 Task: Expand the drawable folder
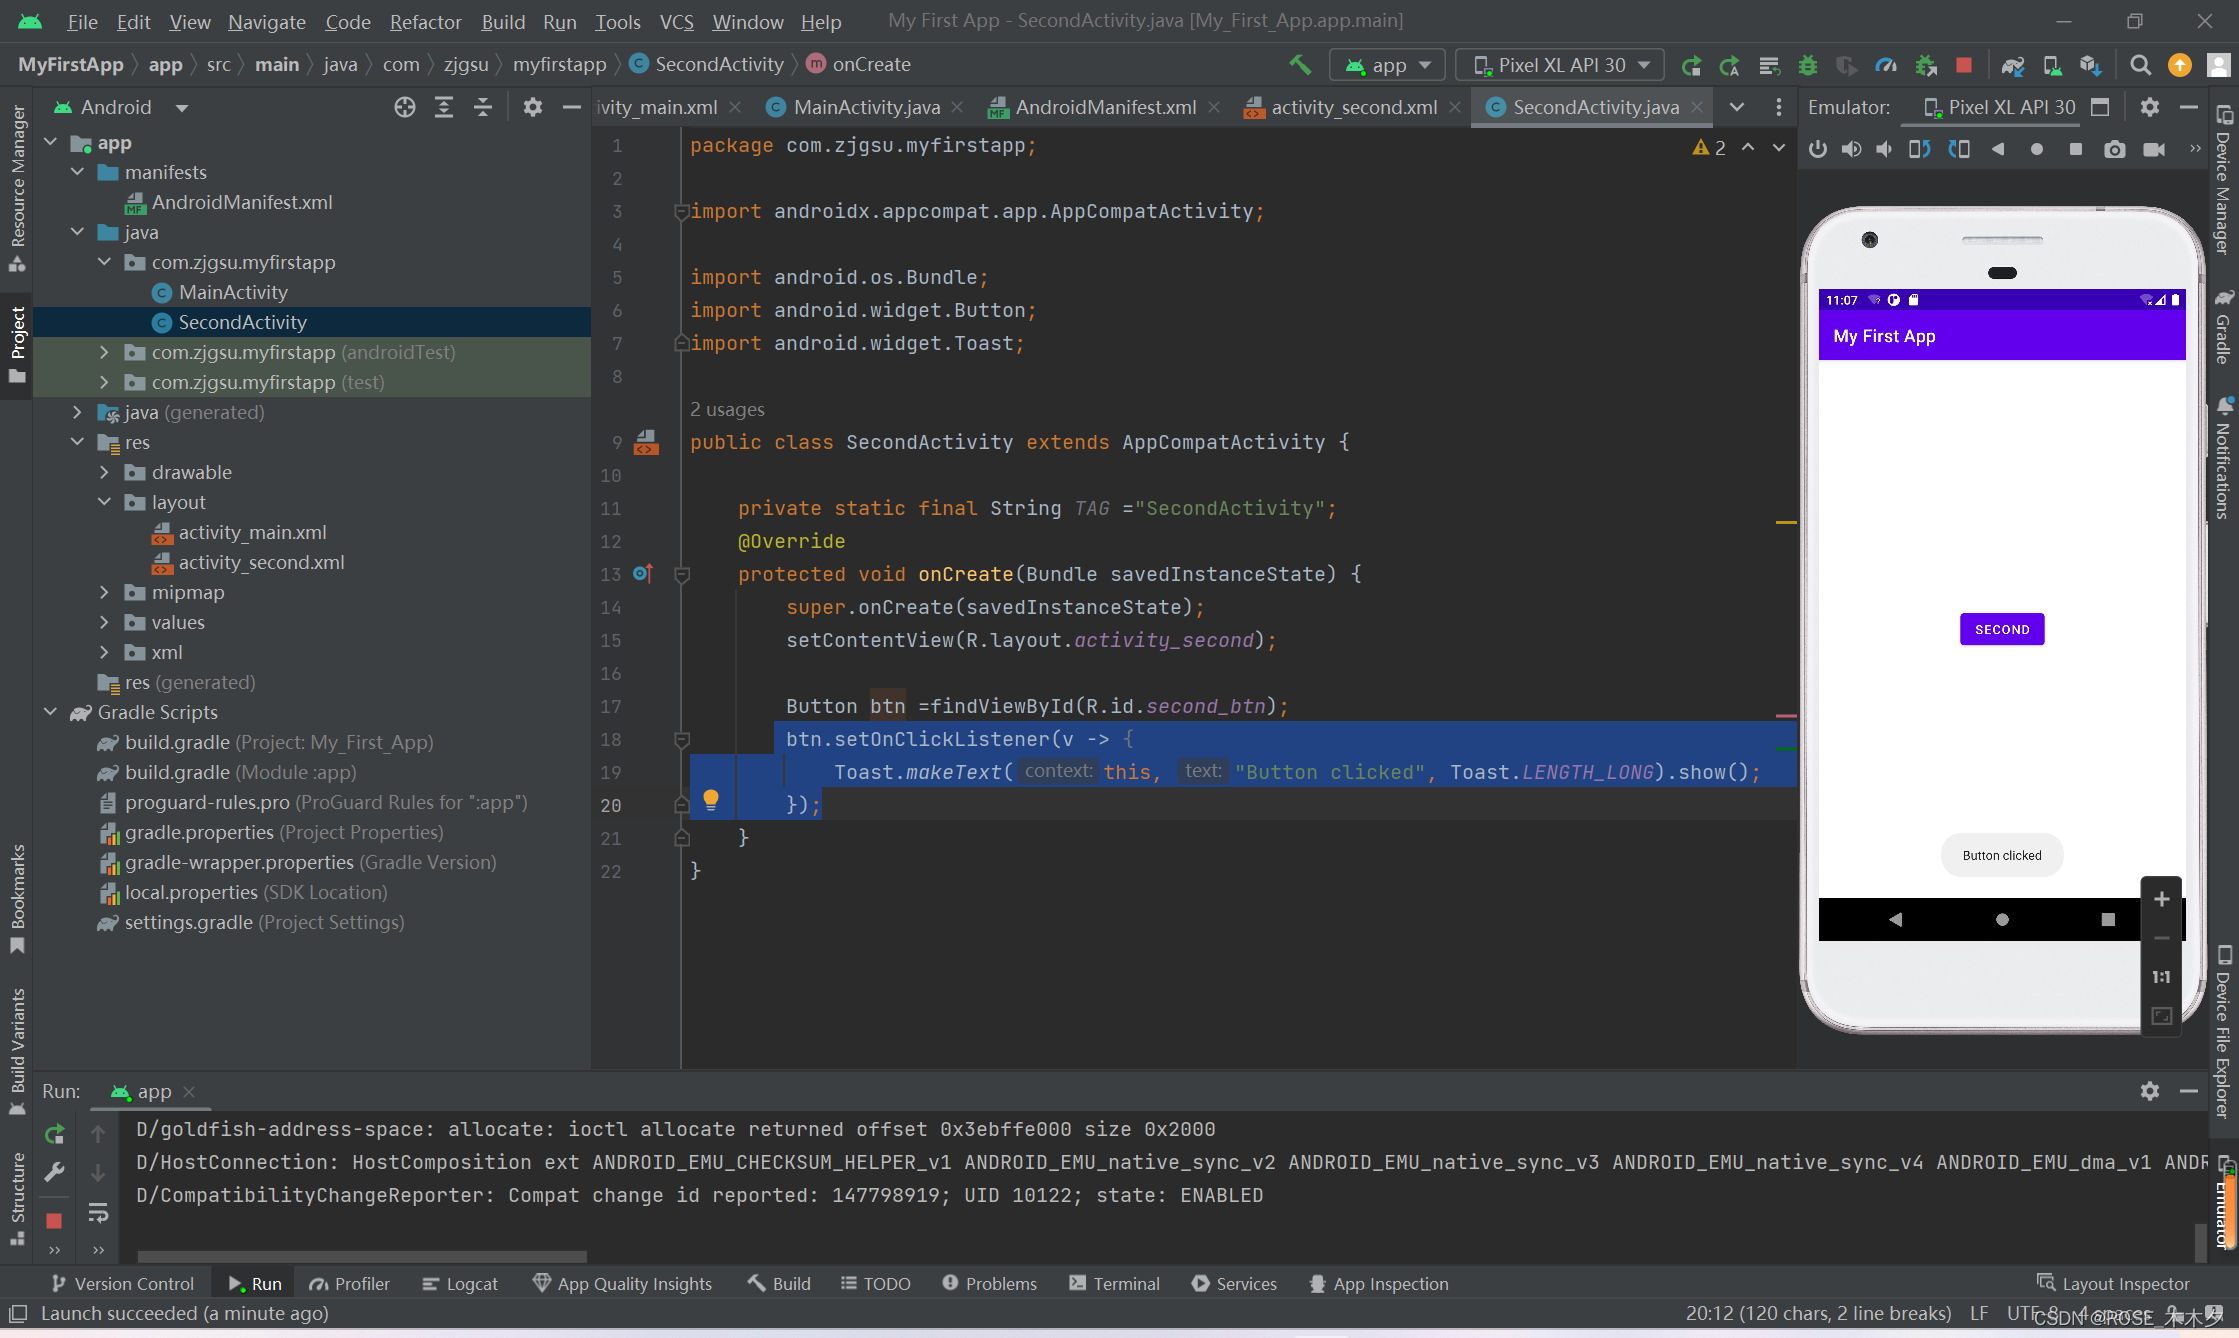click(x=104, y=472)
